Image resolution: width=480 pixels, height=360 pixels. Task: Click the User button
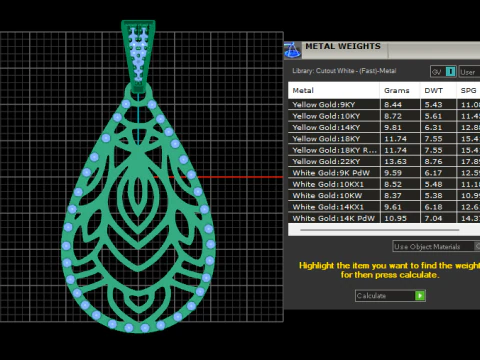click(x=469, y=72)
